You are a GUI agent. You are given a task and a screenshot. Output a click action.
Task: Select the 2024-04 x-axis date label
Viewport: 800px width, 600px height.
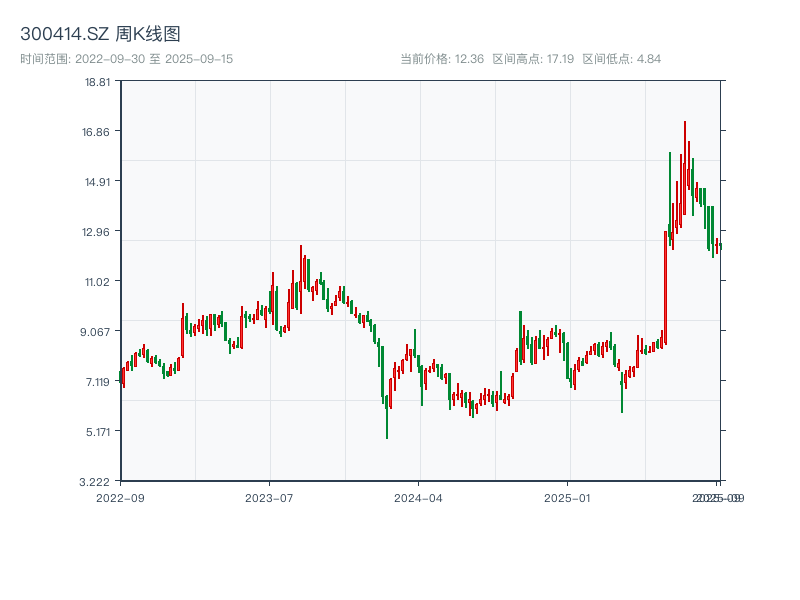click(x=419, y=497)
